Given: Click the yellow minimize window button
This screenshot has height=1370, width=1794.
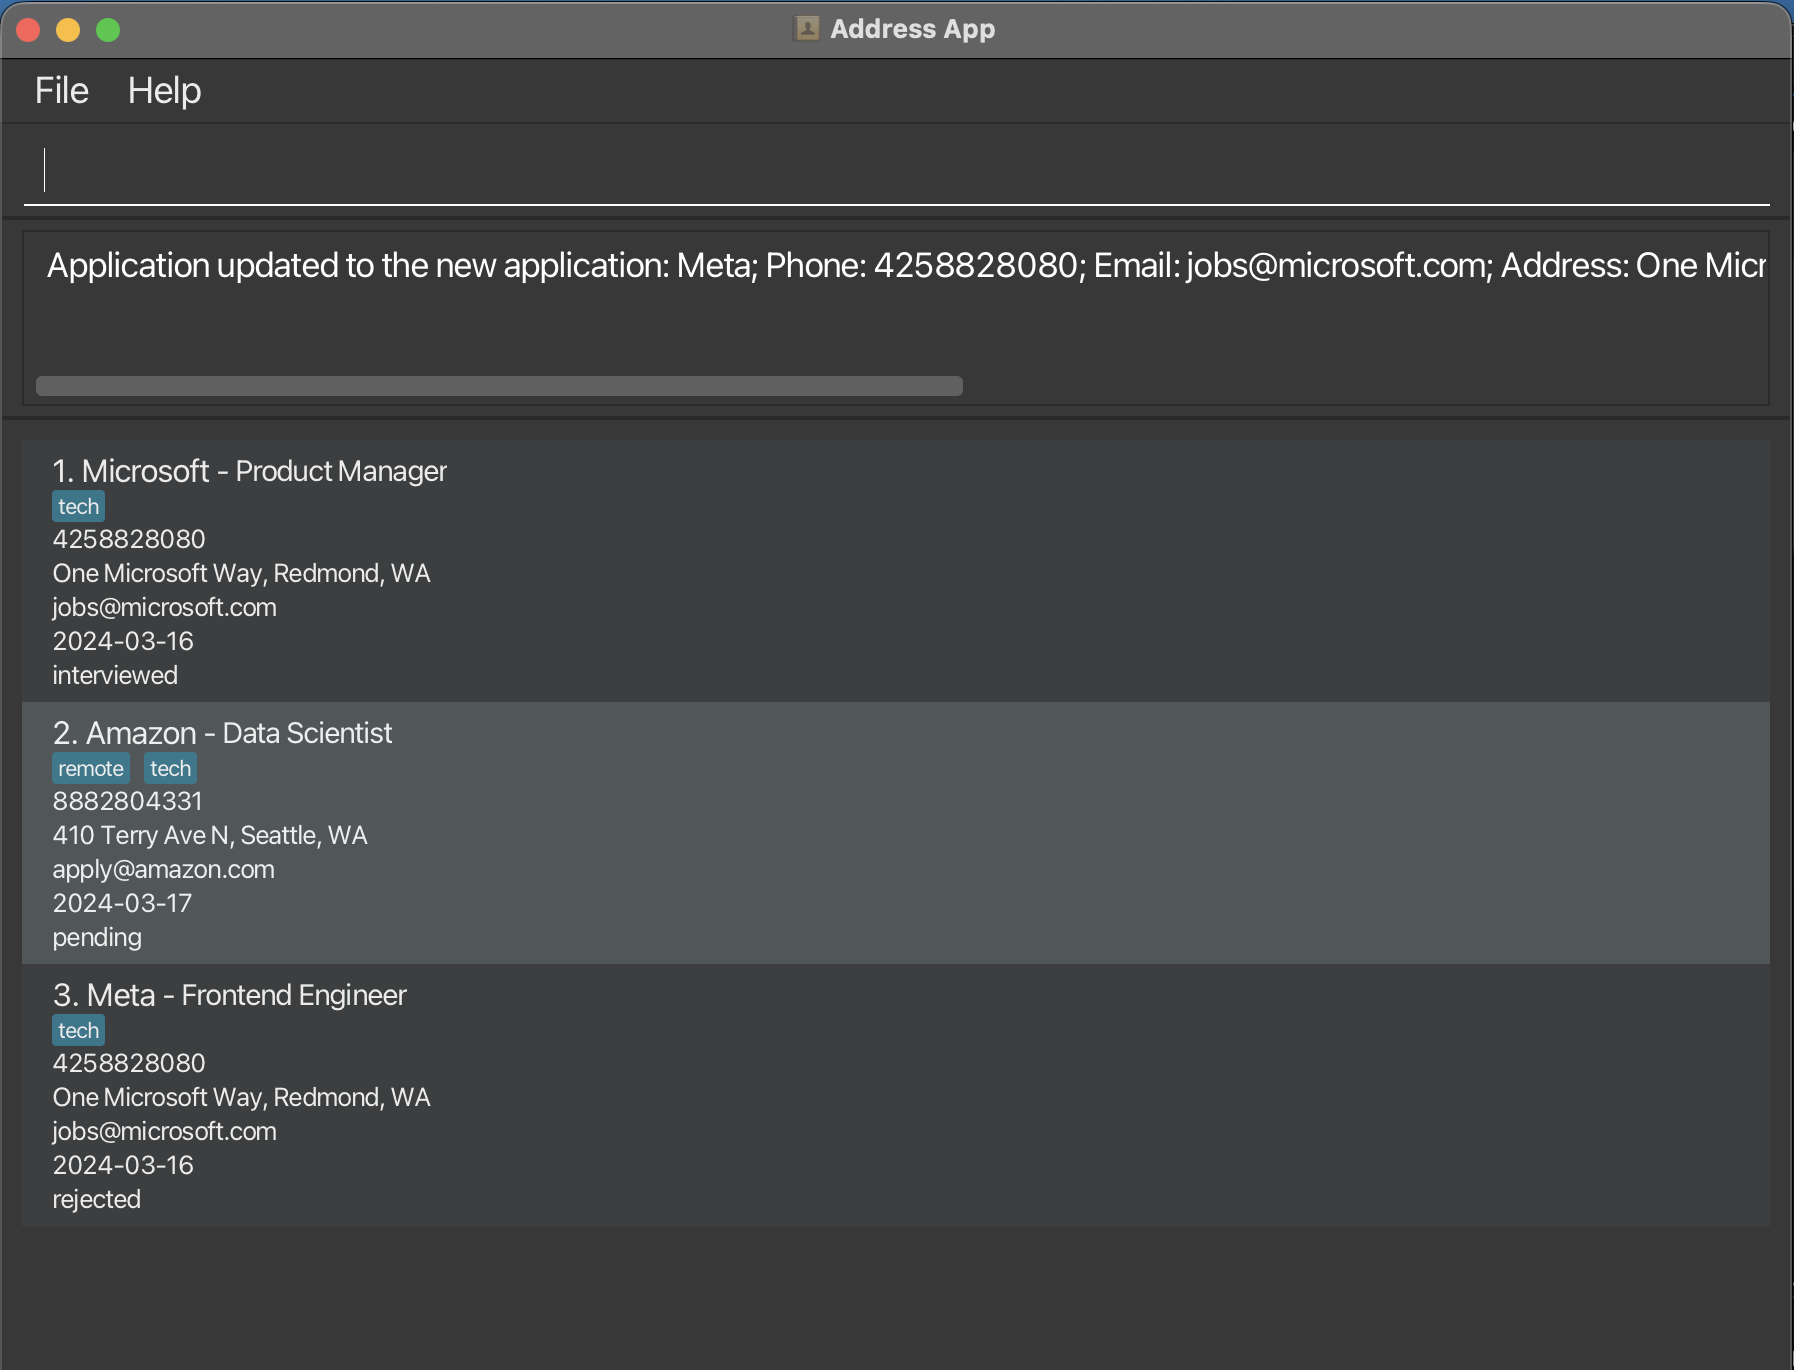Looking at the screenshot, I should pos(68,30).
